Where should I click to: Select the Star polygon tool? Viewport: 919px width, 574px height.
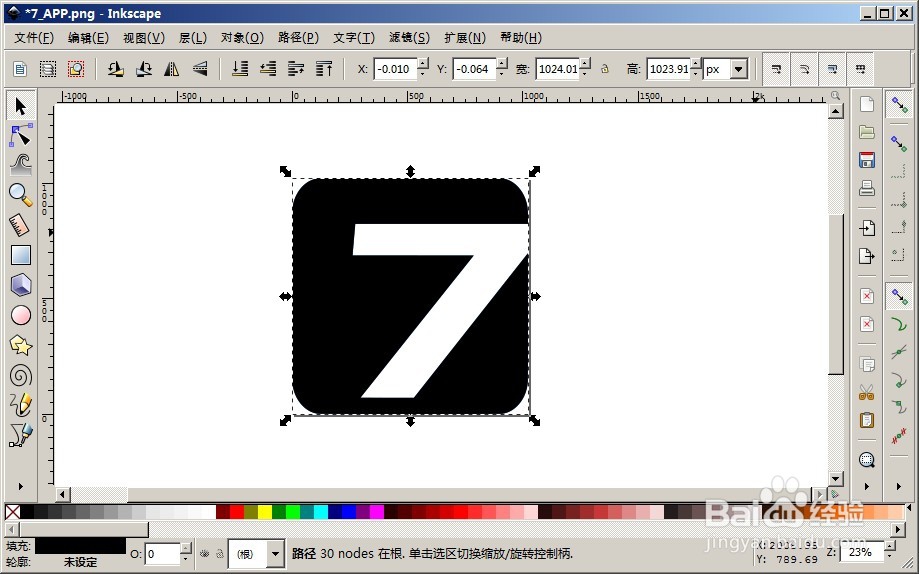[x=21, y=345]
